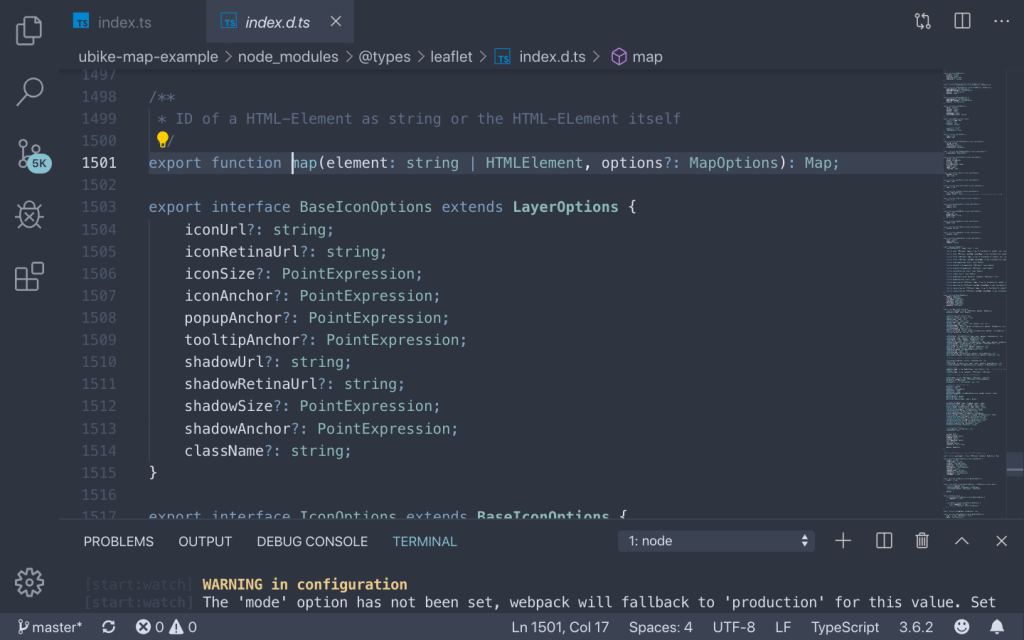Click line number 1503 in gutter
The height and width of the screenshot is (640, 1024).
pyautogui.click(x=99, y=207)
